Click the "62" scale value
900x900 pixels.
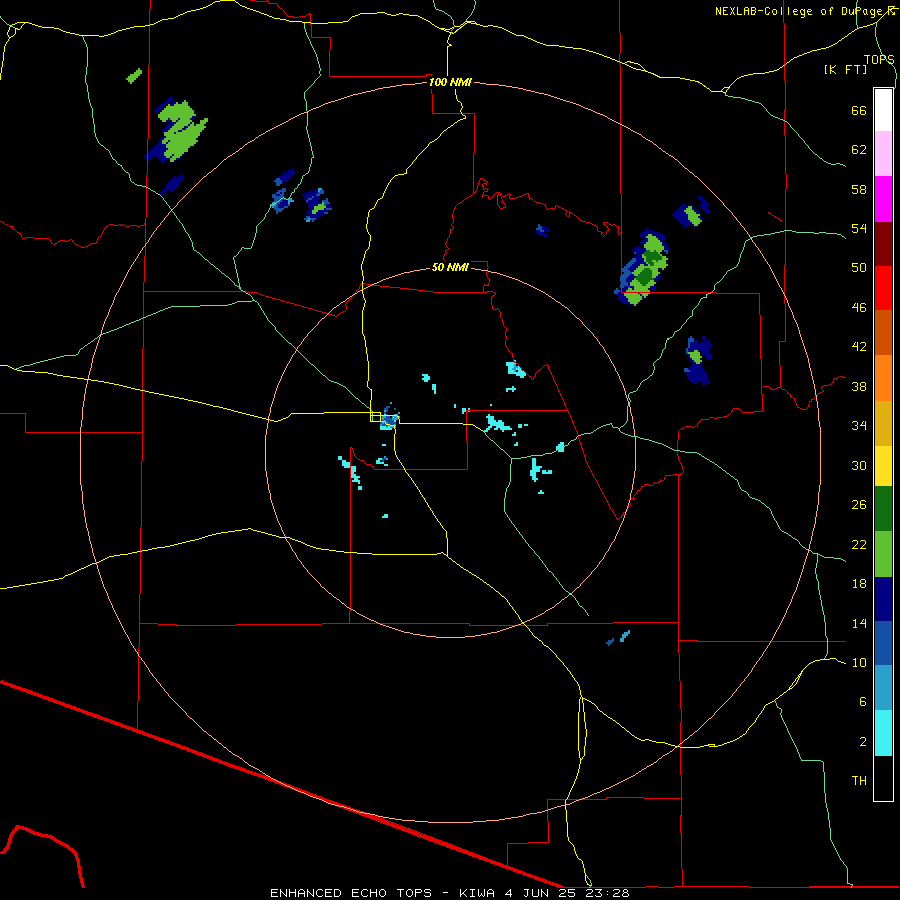(859, 150)
